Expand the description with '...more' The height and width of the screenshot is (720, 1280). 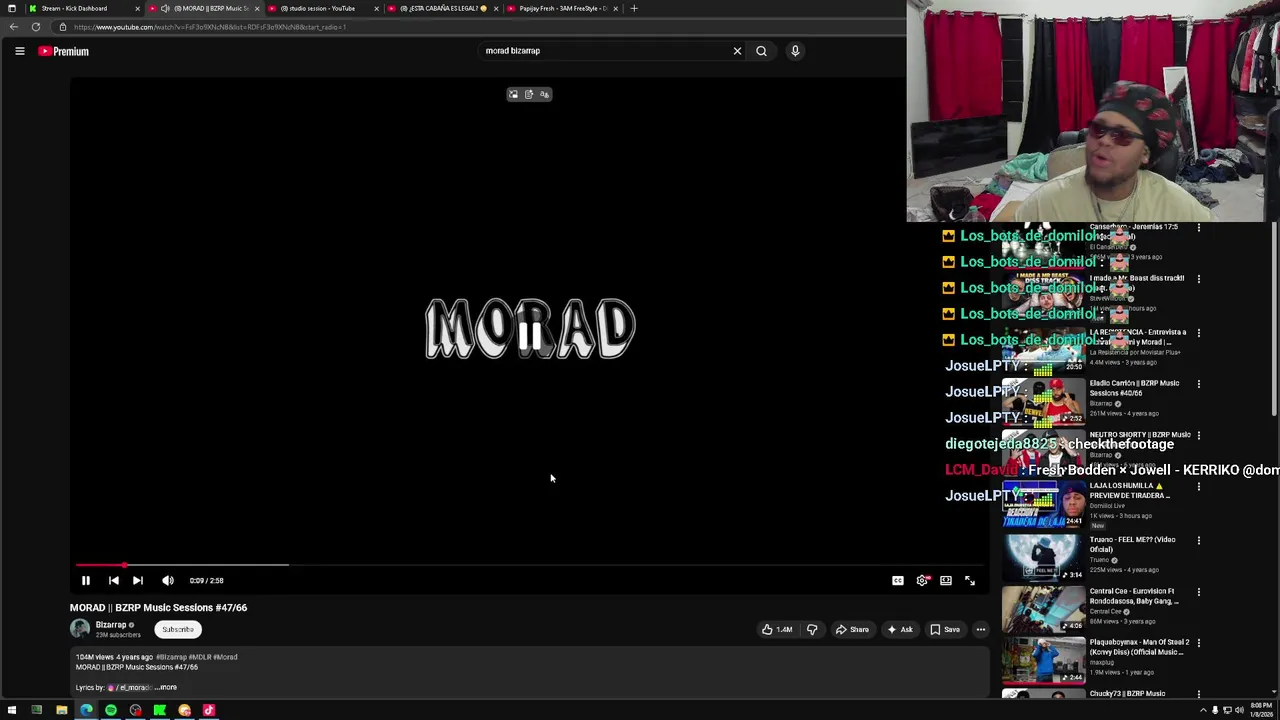[x=166, y=687]
